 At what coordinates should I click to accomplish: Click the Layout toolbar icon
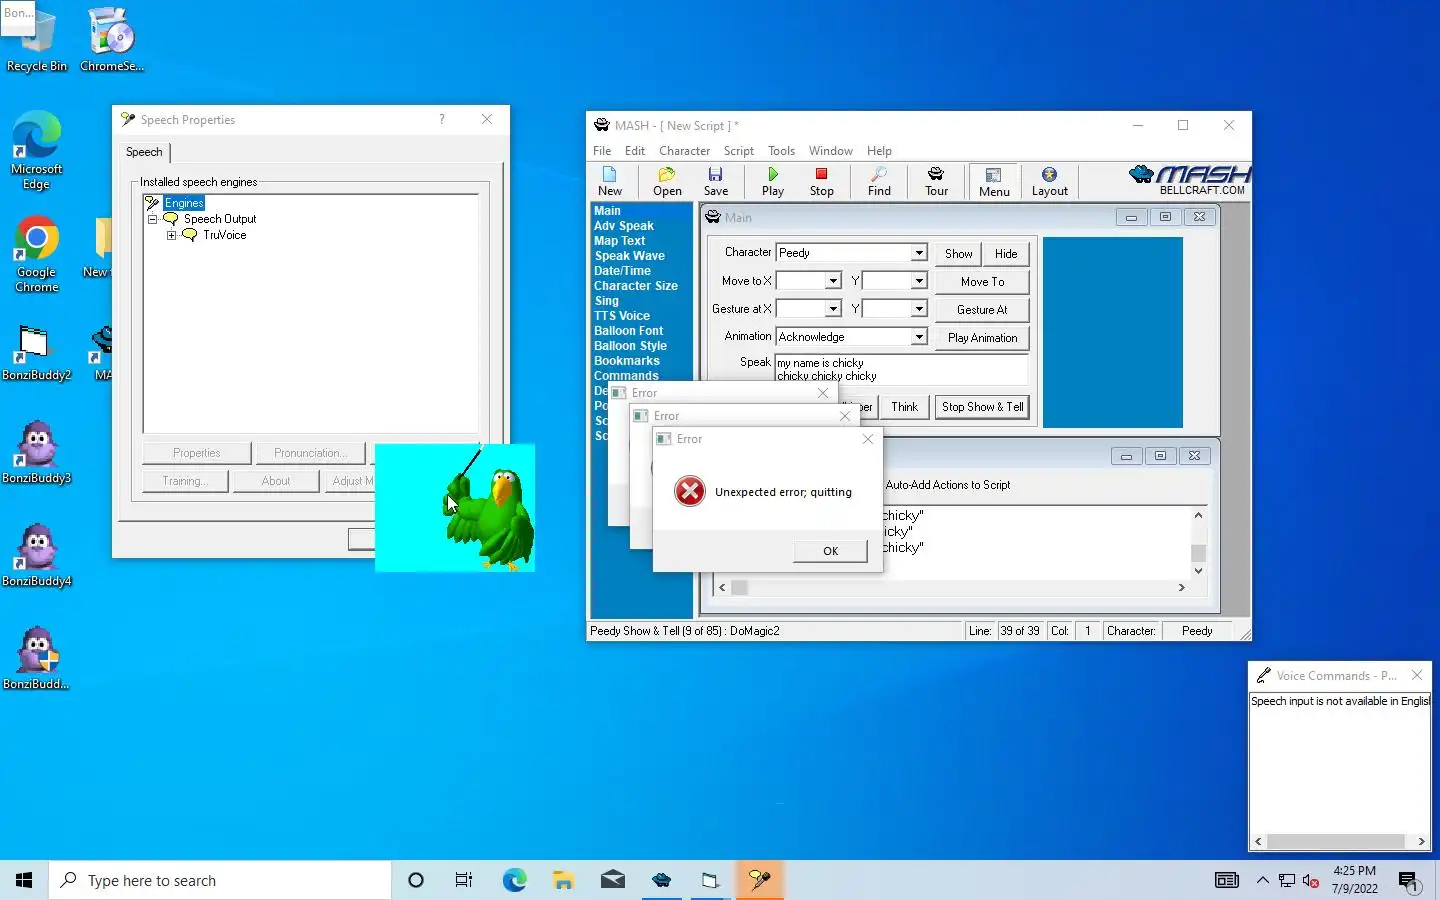pos(1049,181)
